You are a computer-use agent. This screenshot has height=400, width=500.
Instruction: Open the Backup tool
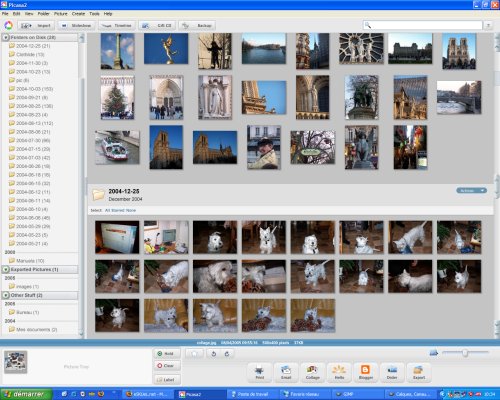pyautogui.click(x=197, y=25)
